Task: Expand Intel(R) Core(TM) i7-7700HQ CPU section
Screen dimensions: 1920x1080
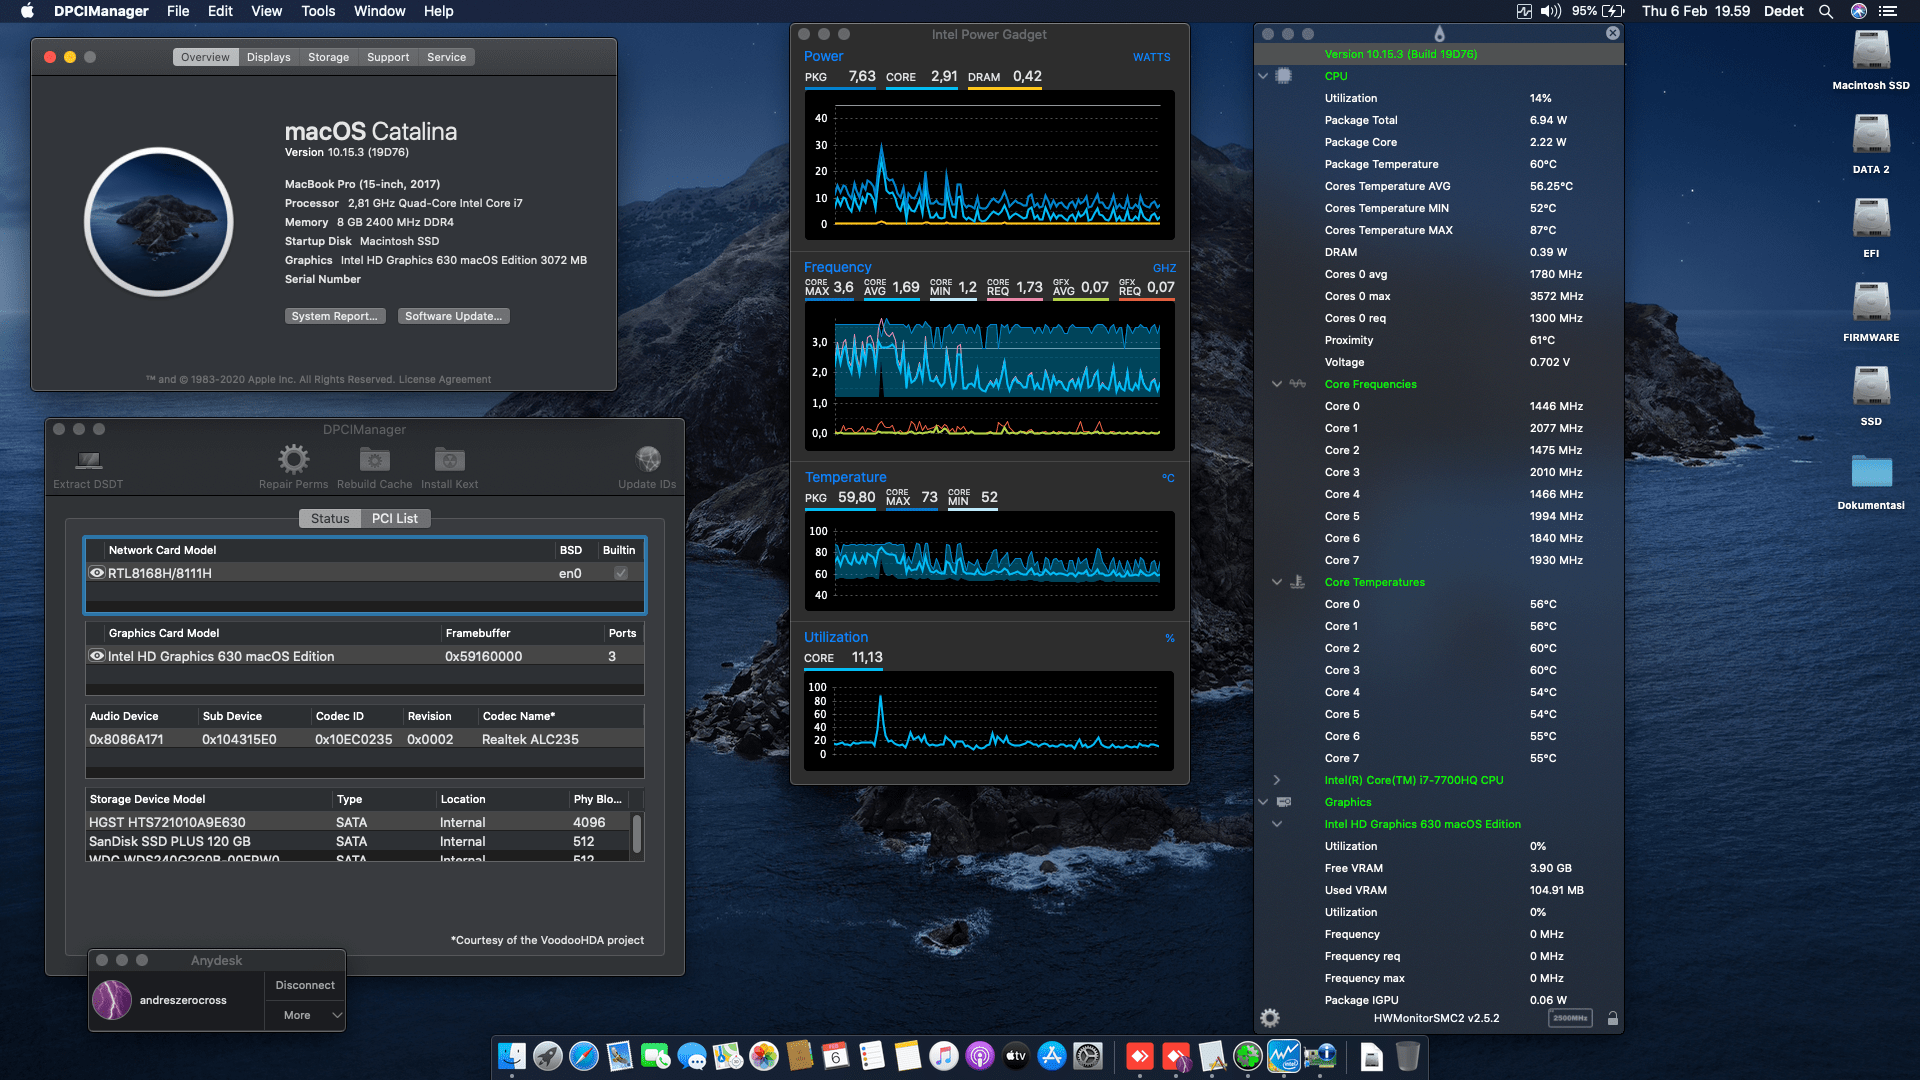Action: point(1277,780)
